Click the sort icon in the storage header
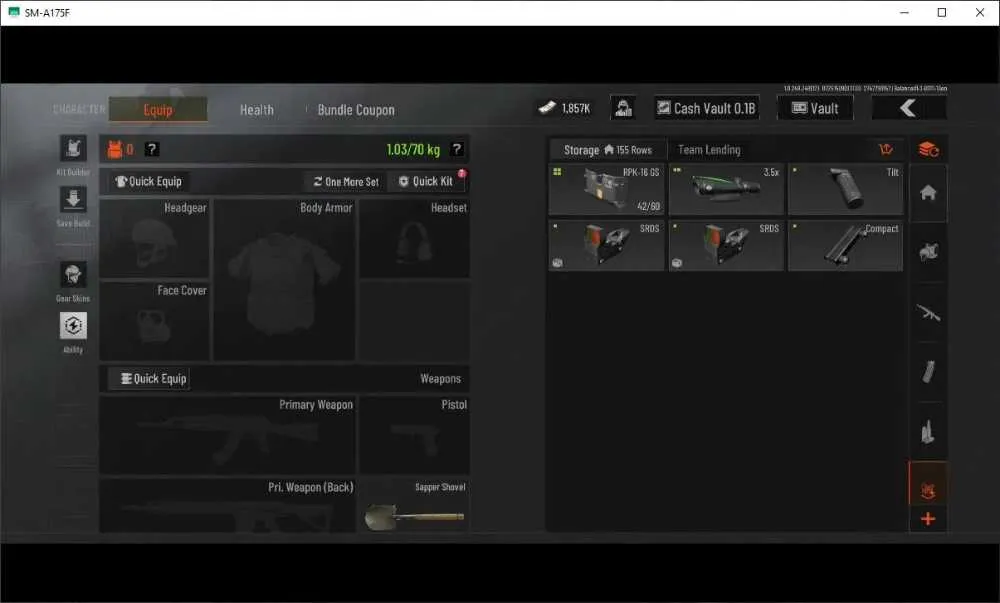The width and height of the screenshot is (1000, 603). (886, 149)
